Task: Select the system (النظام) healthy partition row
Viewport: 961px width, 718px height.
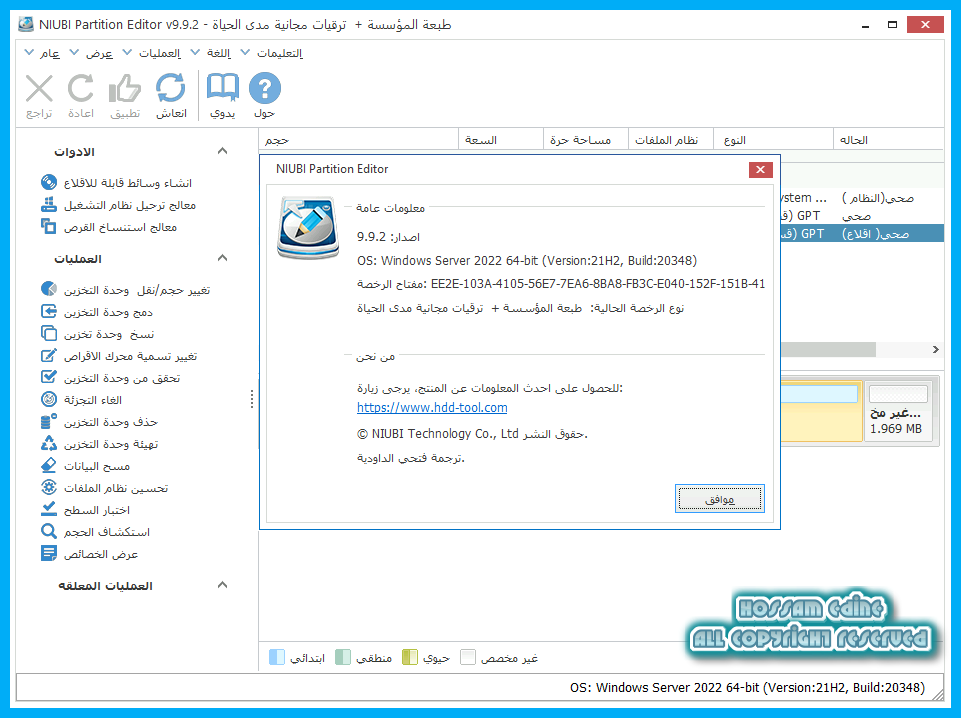Action: pyautogui.click(x=862, y=198)
